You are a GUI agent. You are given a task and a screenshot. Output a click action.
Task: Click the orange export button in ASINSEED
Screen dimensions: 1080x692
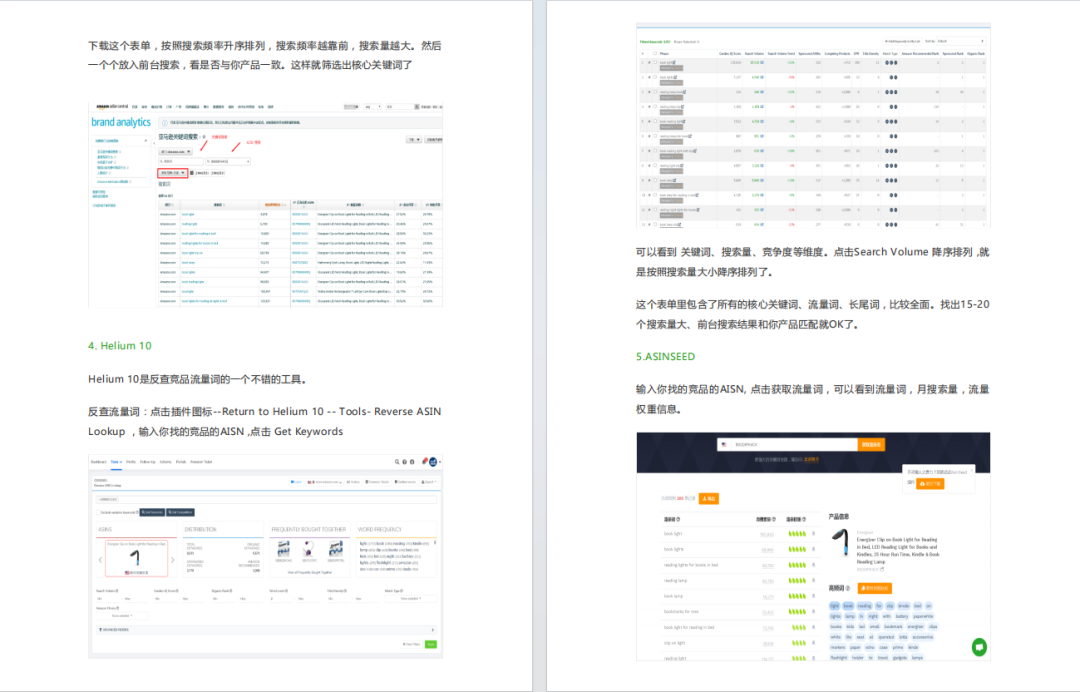coord(709,499)
